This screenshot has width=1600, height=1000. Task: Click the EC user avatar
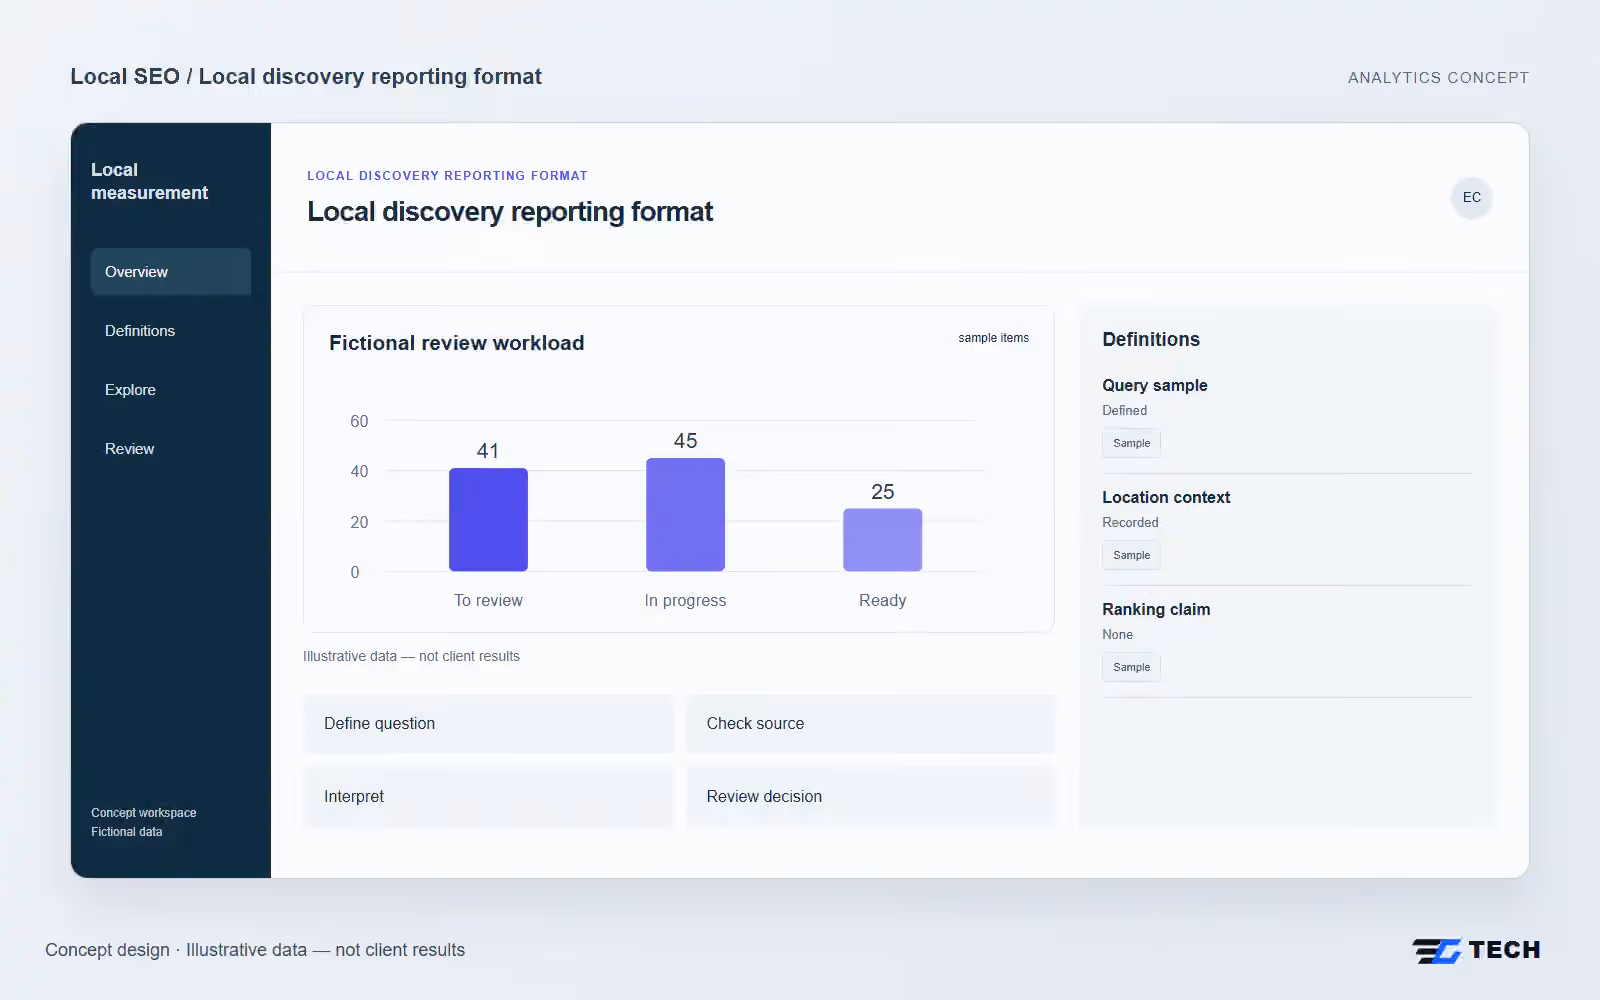[x=1472, y=197]
